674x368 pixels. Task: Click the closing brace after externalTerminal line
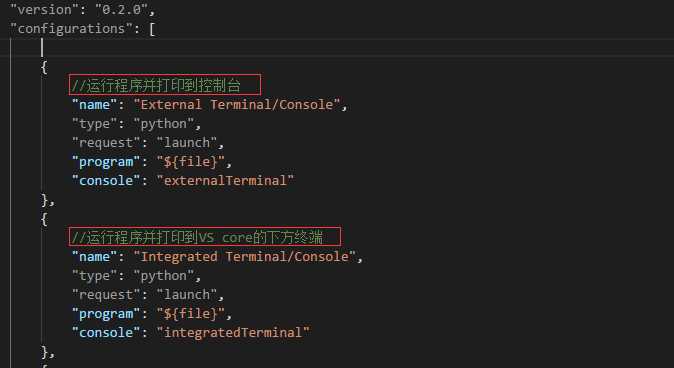coord(45,200)
